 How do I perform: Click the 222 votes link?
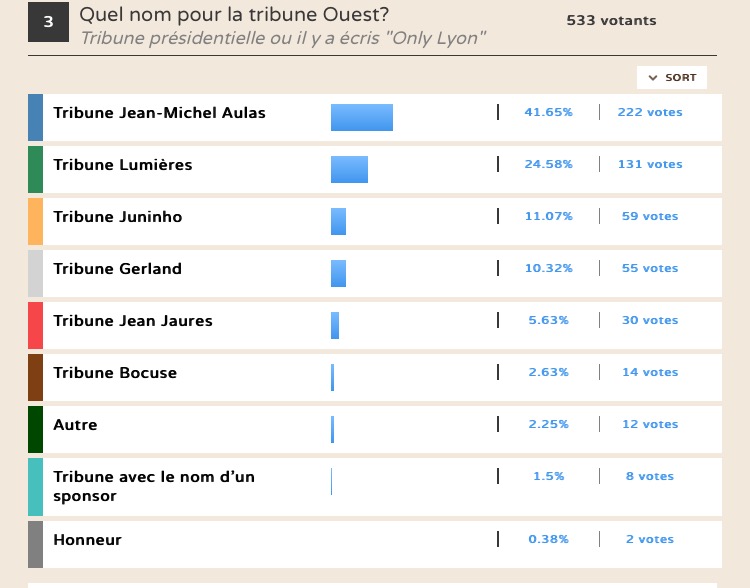tap(650, 113)
